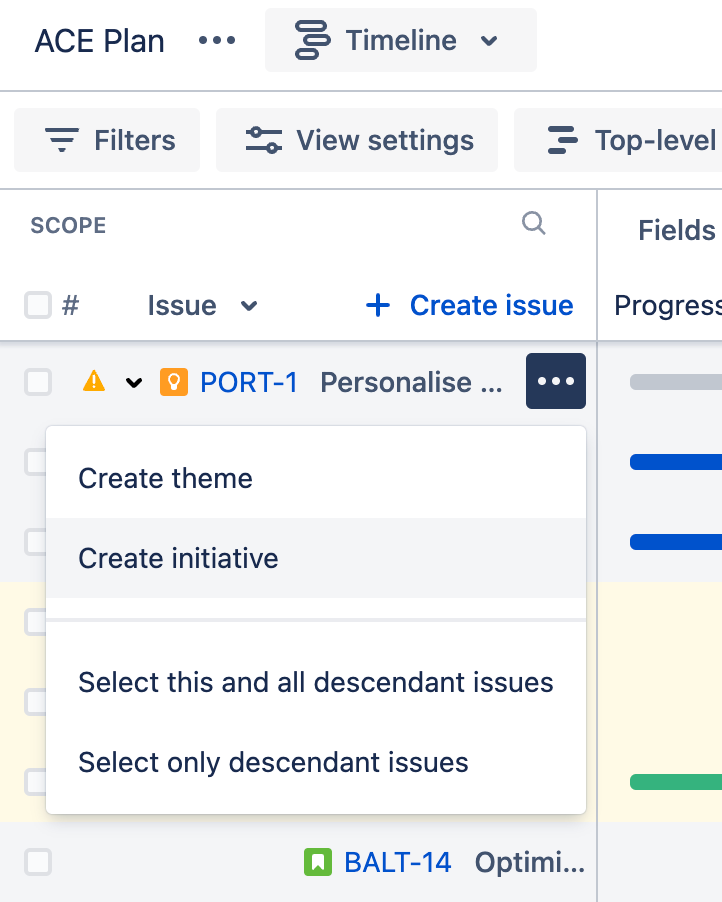Viewport: 722px width, 902px height.
Task: Click Create issue link
Action: (469, 305)
